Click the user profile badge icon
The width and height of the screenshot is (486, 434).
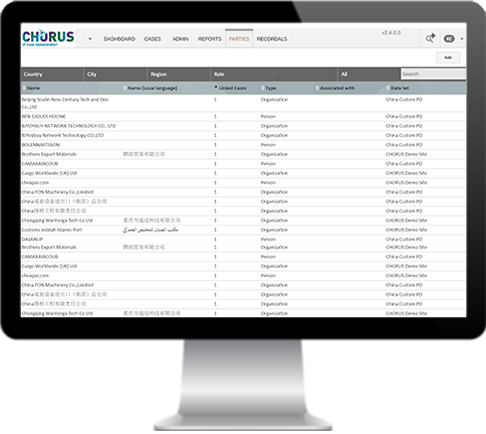coord(449,39)
